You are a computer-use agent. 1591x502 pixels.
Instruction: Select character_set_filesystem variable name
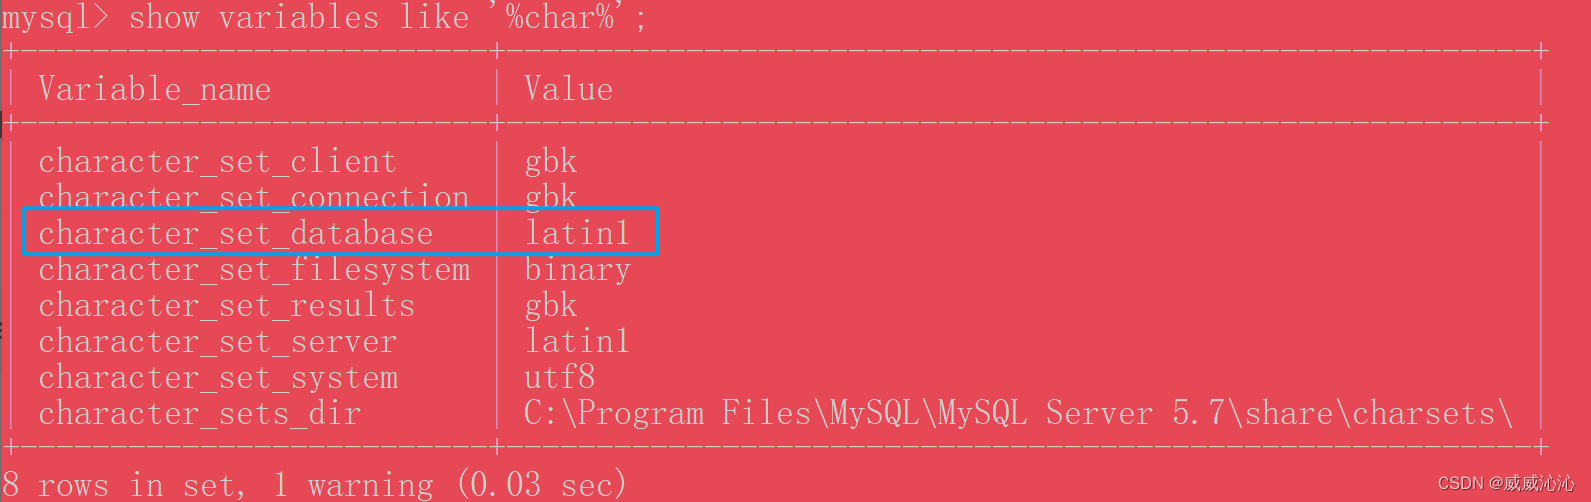click(254, 269)
